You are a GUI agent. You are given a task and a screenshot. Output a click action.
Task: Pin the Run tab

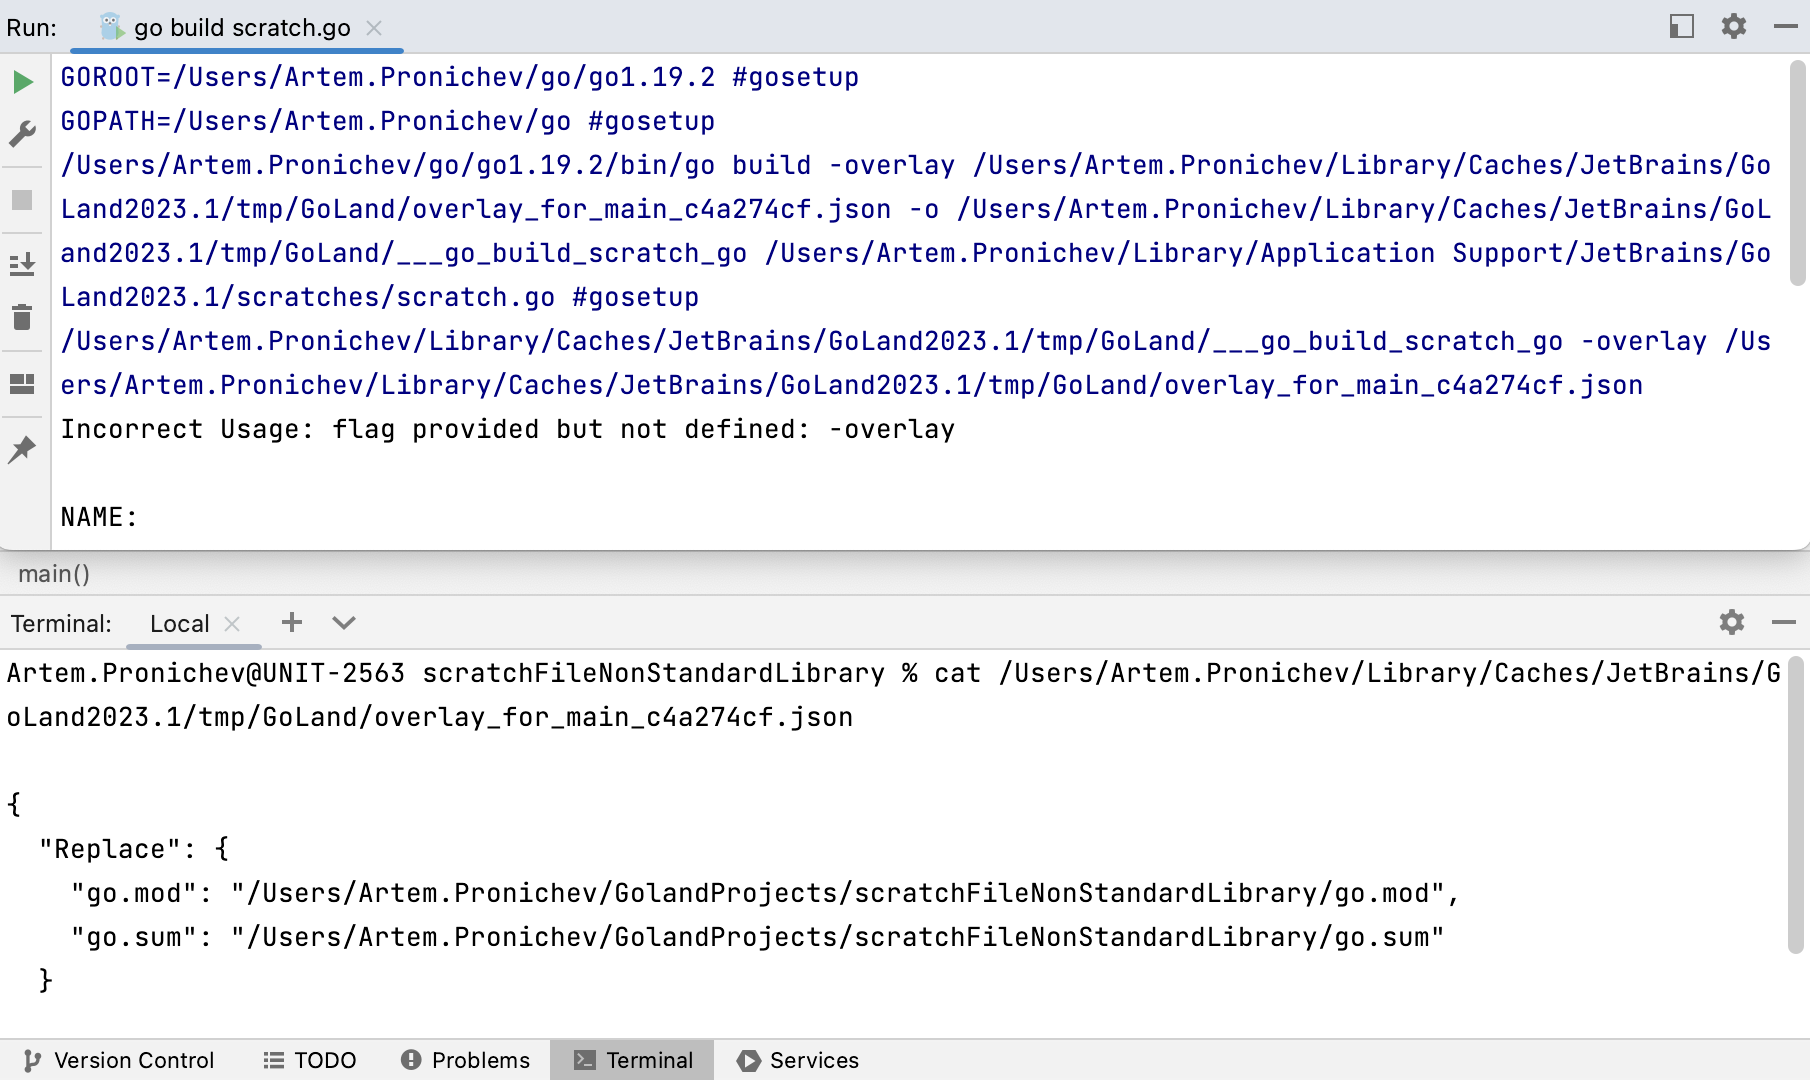[22, 450]
